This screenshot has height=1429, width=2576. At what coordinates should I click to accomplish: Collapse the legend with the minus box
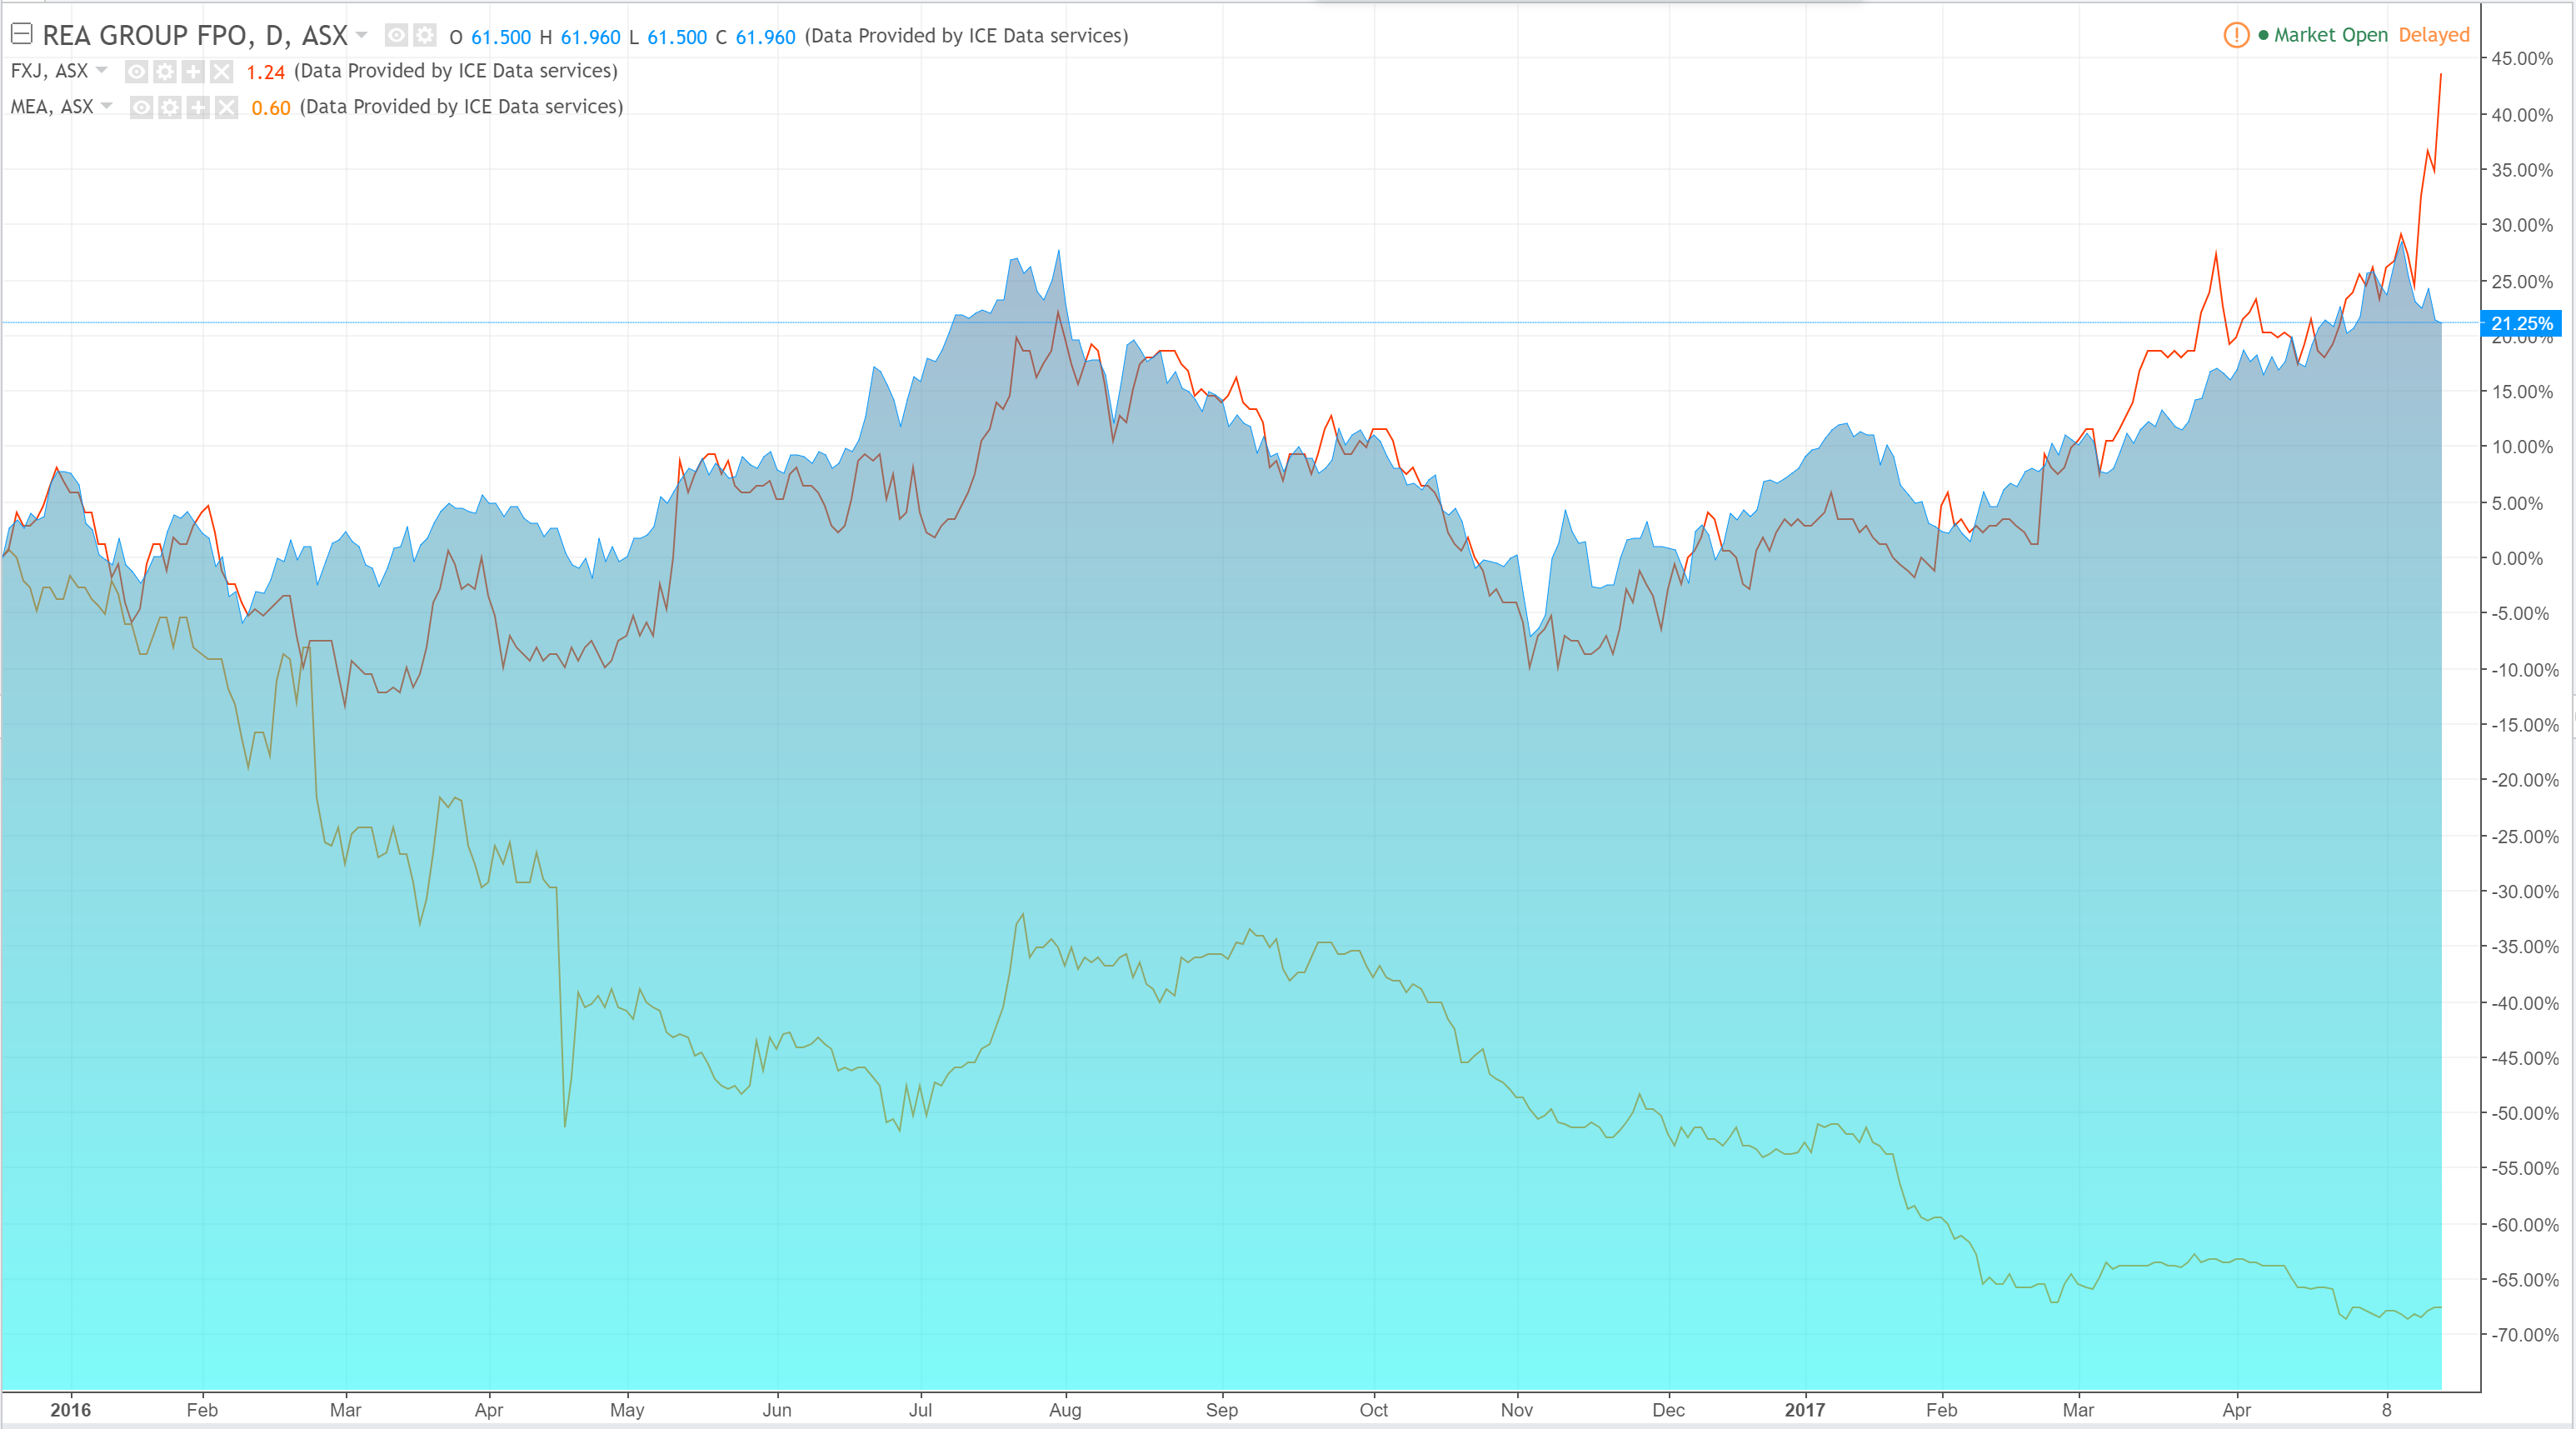pyautogui.click(x=22, y=35)
